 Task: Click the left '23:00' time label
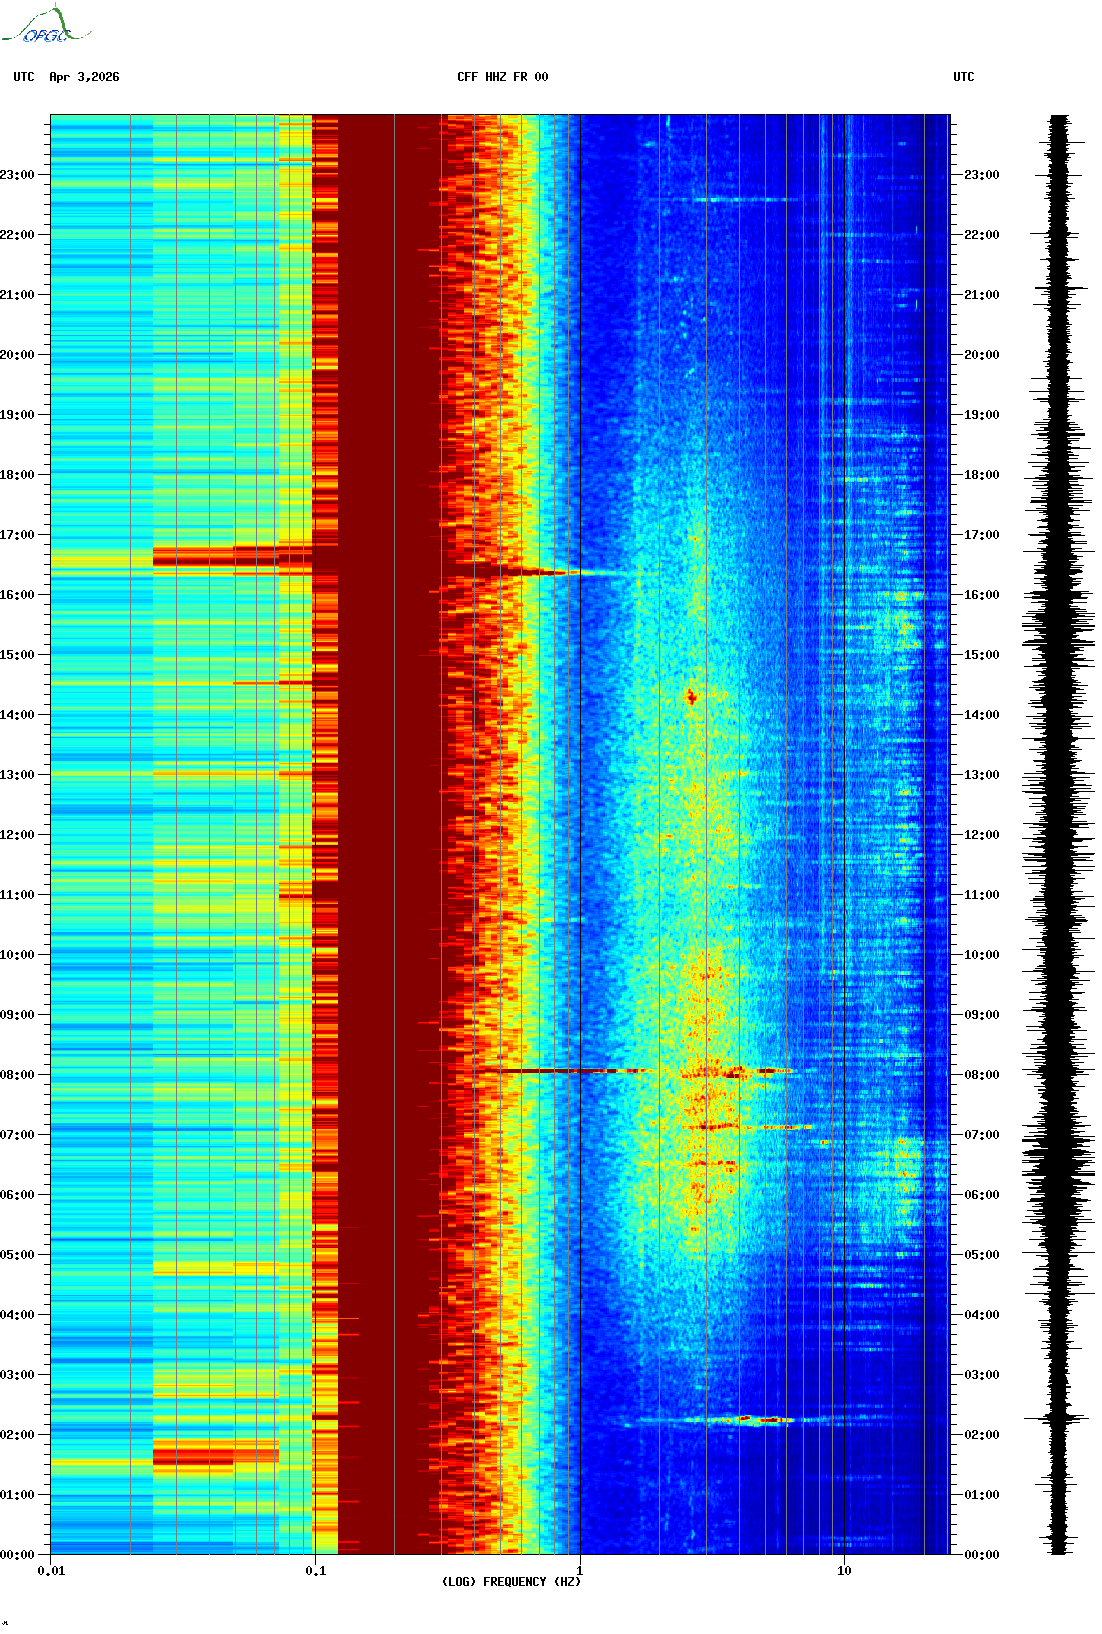(x=17, y=175)
